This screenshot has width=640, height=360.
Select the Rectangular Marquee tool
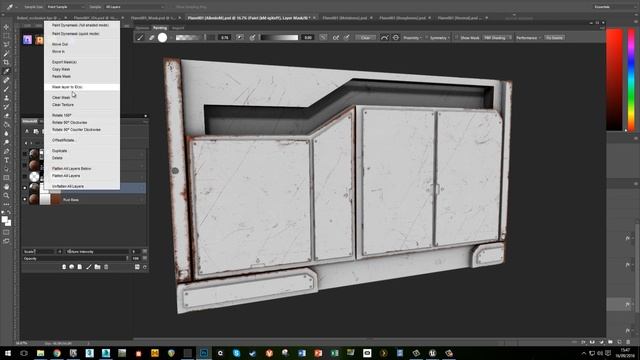tap(6, 36)
